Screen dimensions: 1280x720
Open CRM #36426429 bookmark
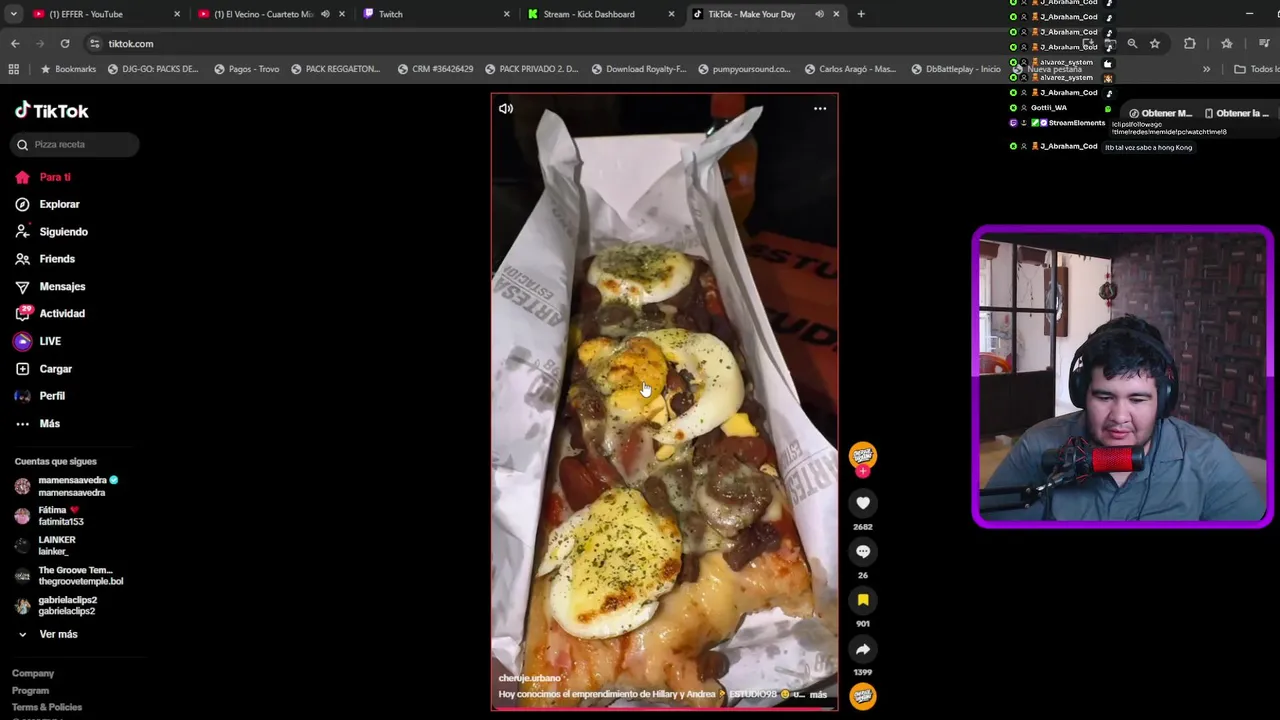(x=435, y=69)
